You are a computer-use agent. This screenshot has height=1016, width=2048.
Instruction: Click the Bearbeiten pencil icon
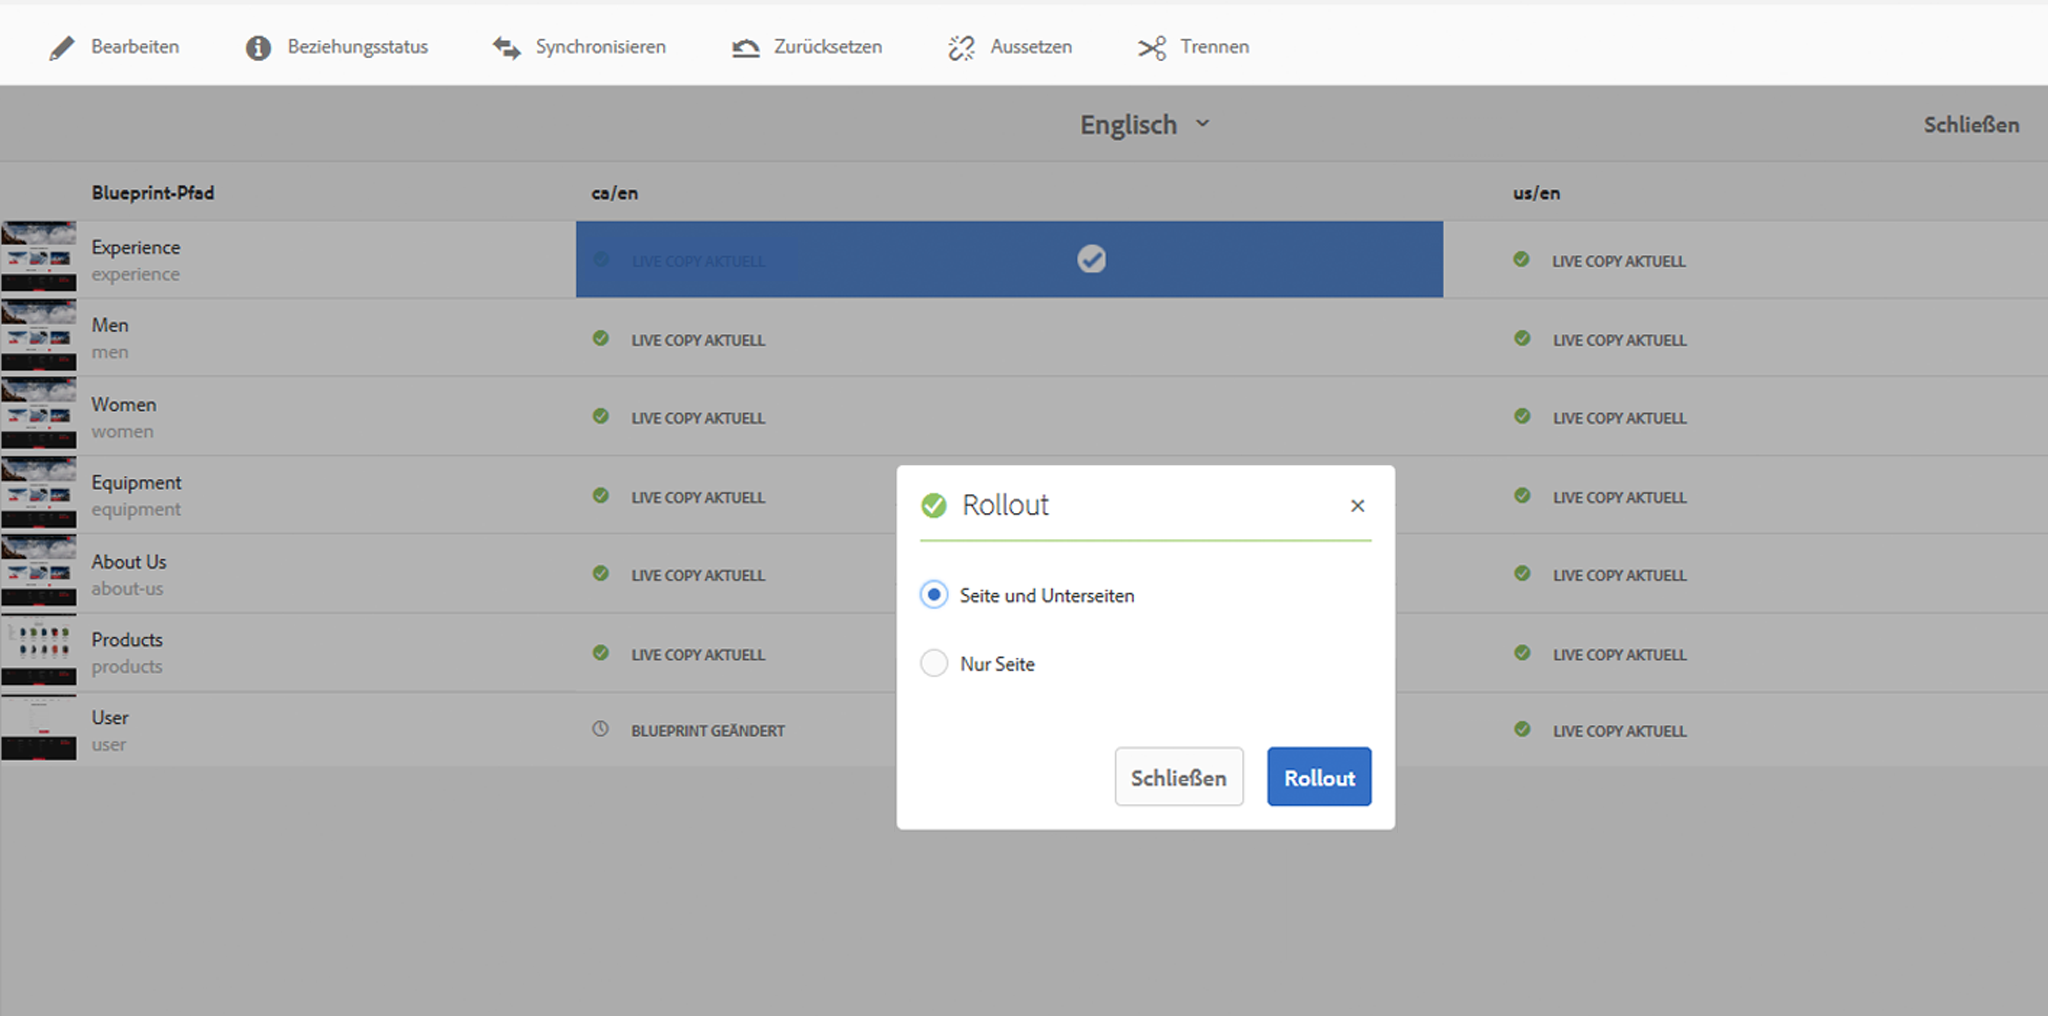click(x=62, y=47)
